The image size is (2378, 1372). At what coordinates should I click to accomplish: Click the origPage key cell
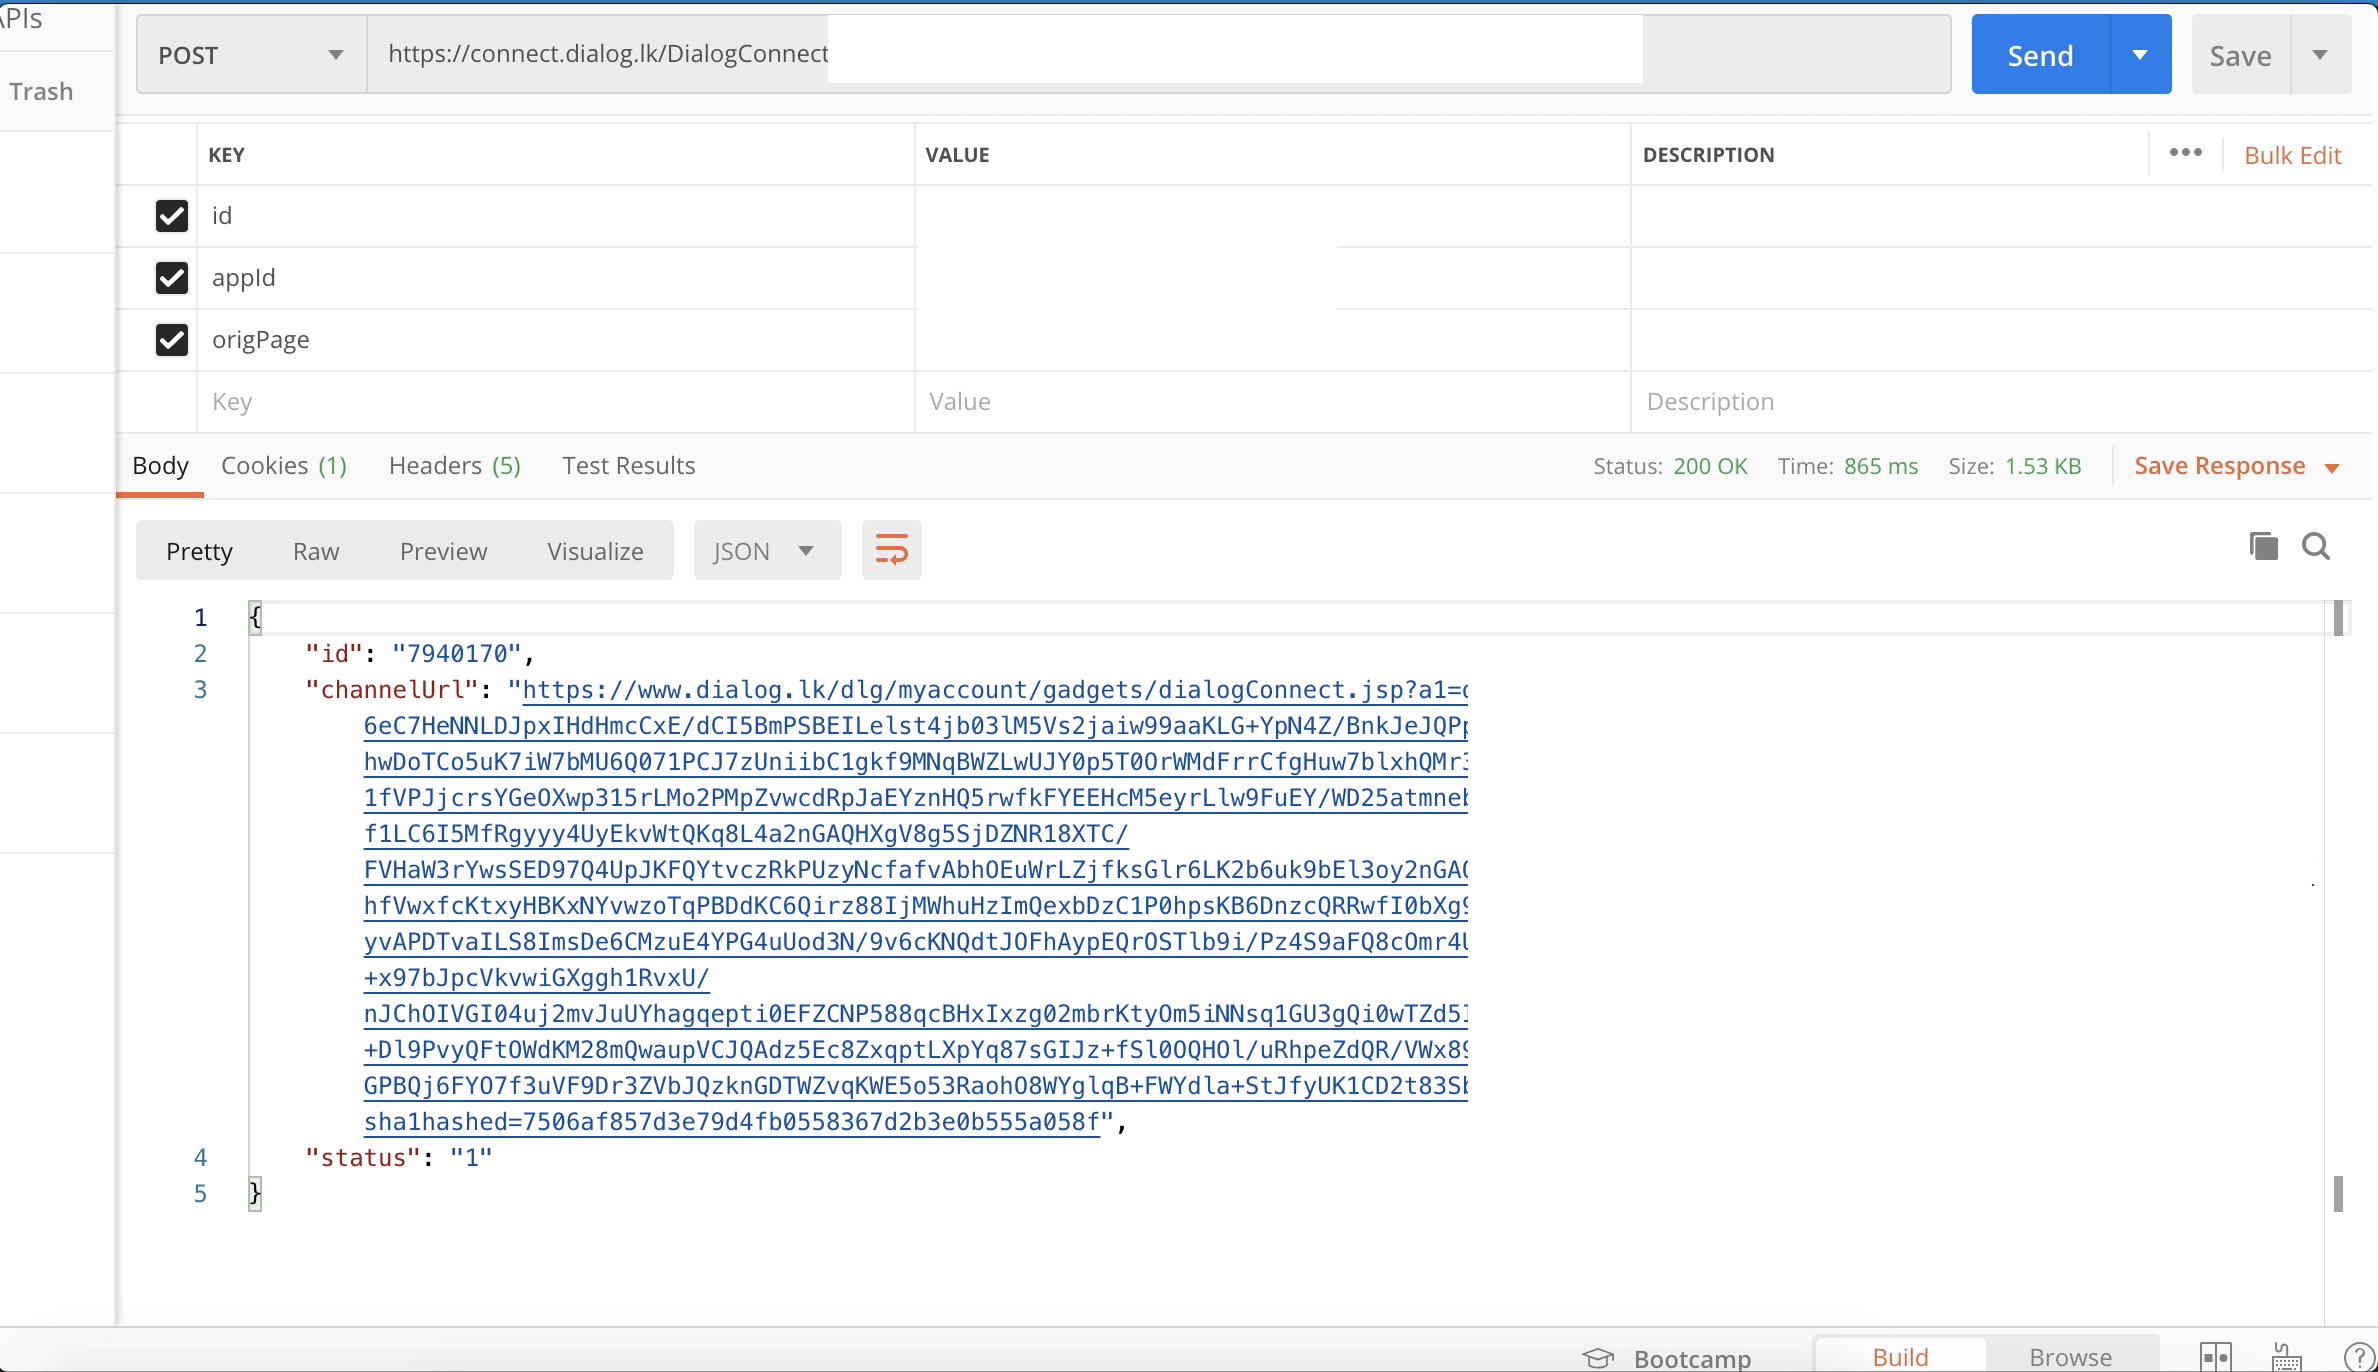click(556, 340)
